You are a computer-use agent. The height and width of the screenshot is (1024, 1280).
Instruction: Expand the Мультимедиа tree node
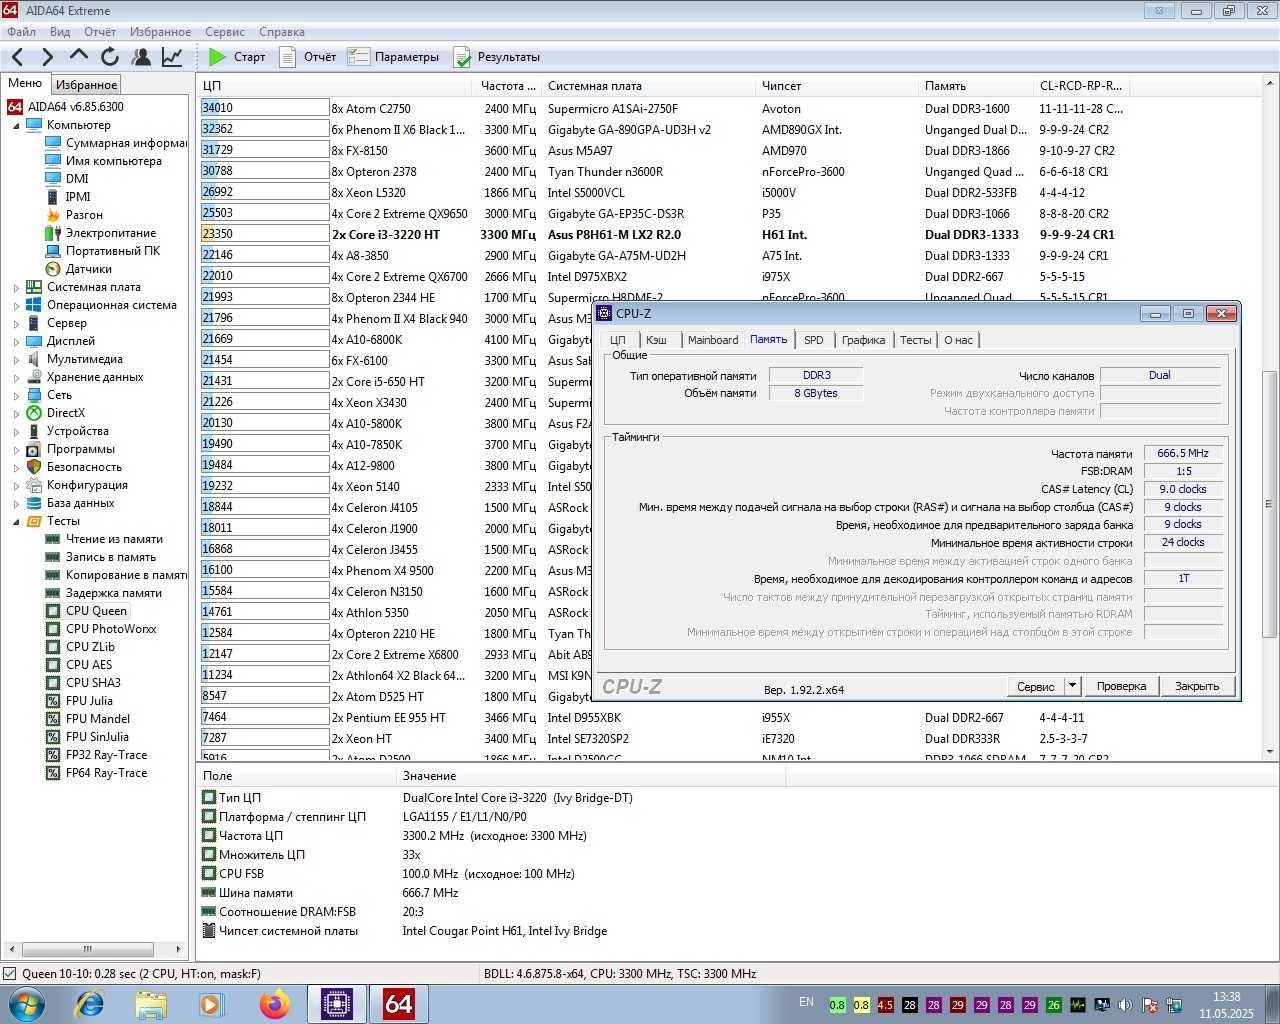(16, 360)
